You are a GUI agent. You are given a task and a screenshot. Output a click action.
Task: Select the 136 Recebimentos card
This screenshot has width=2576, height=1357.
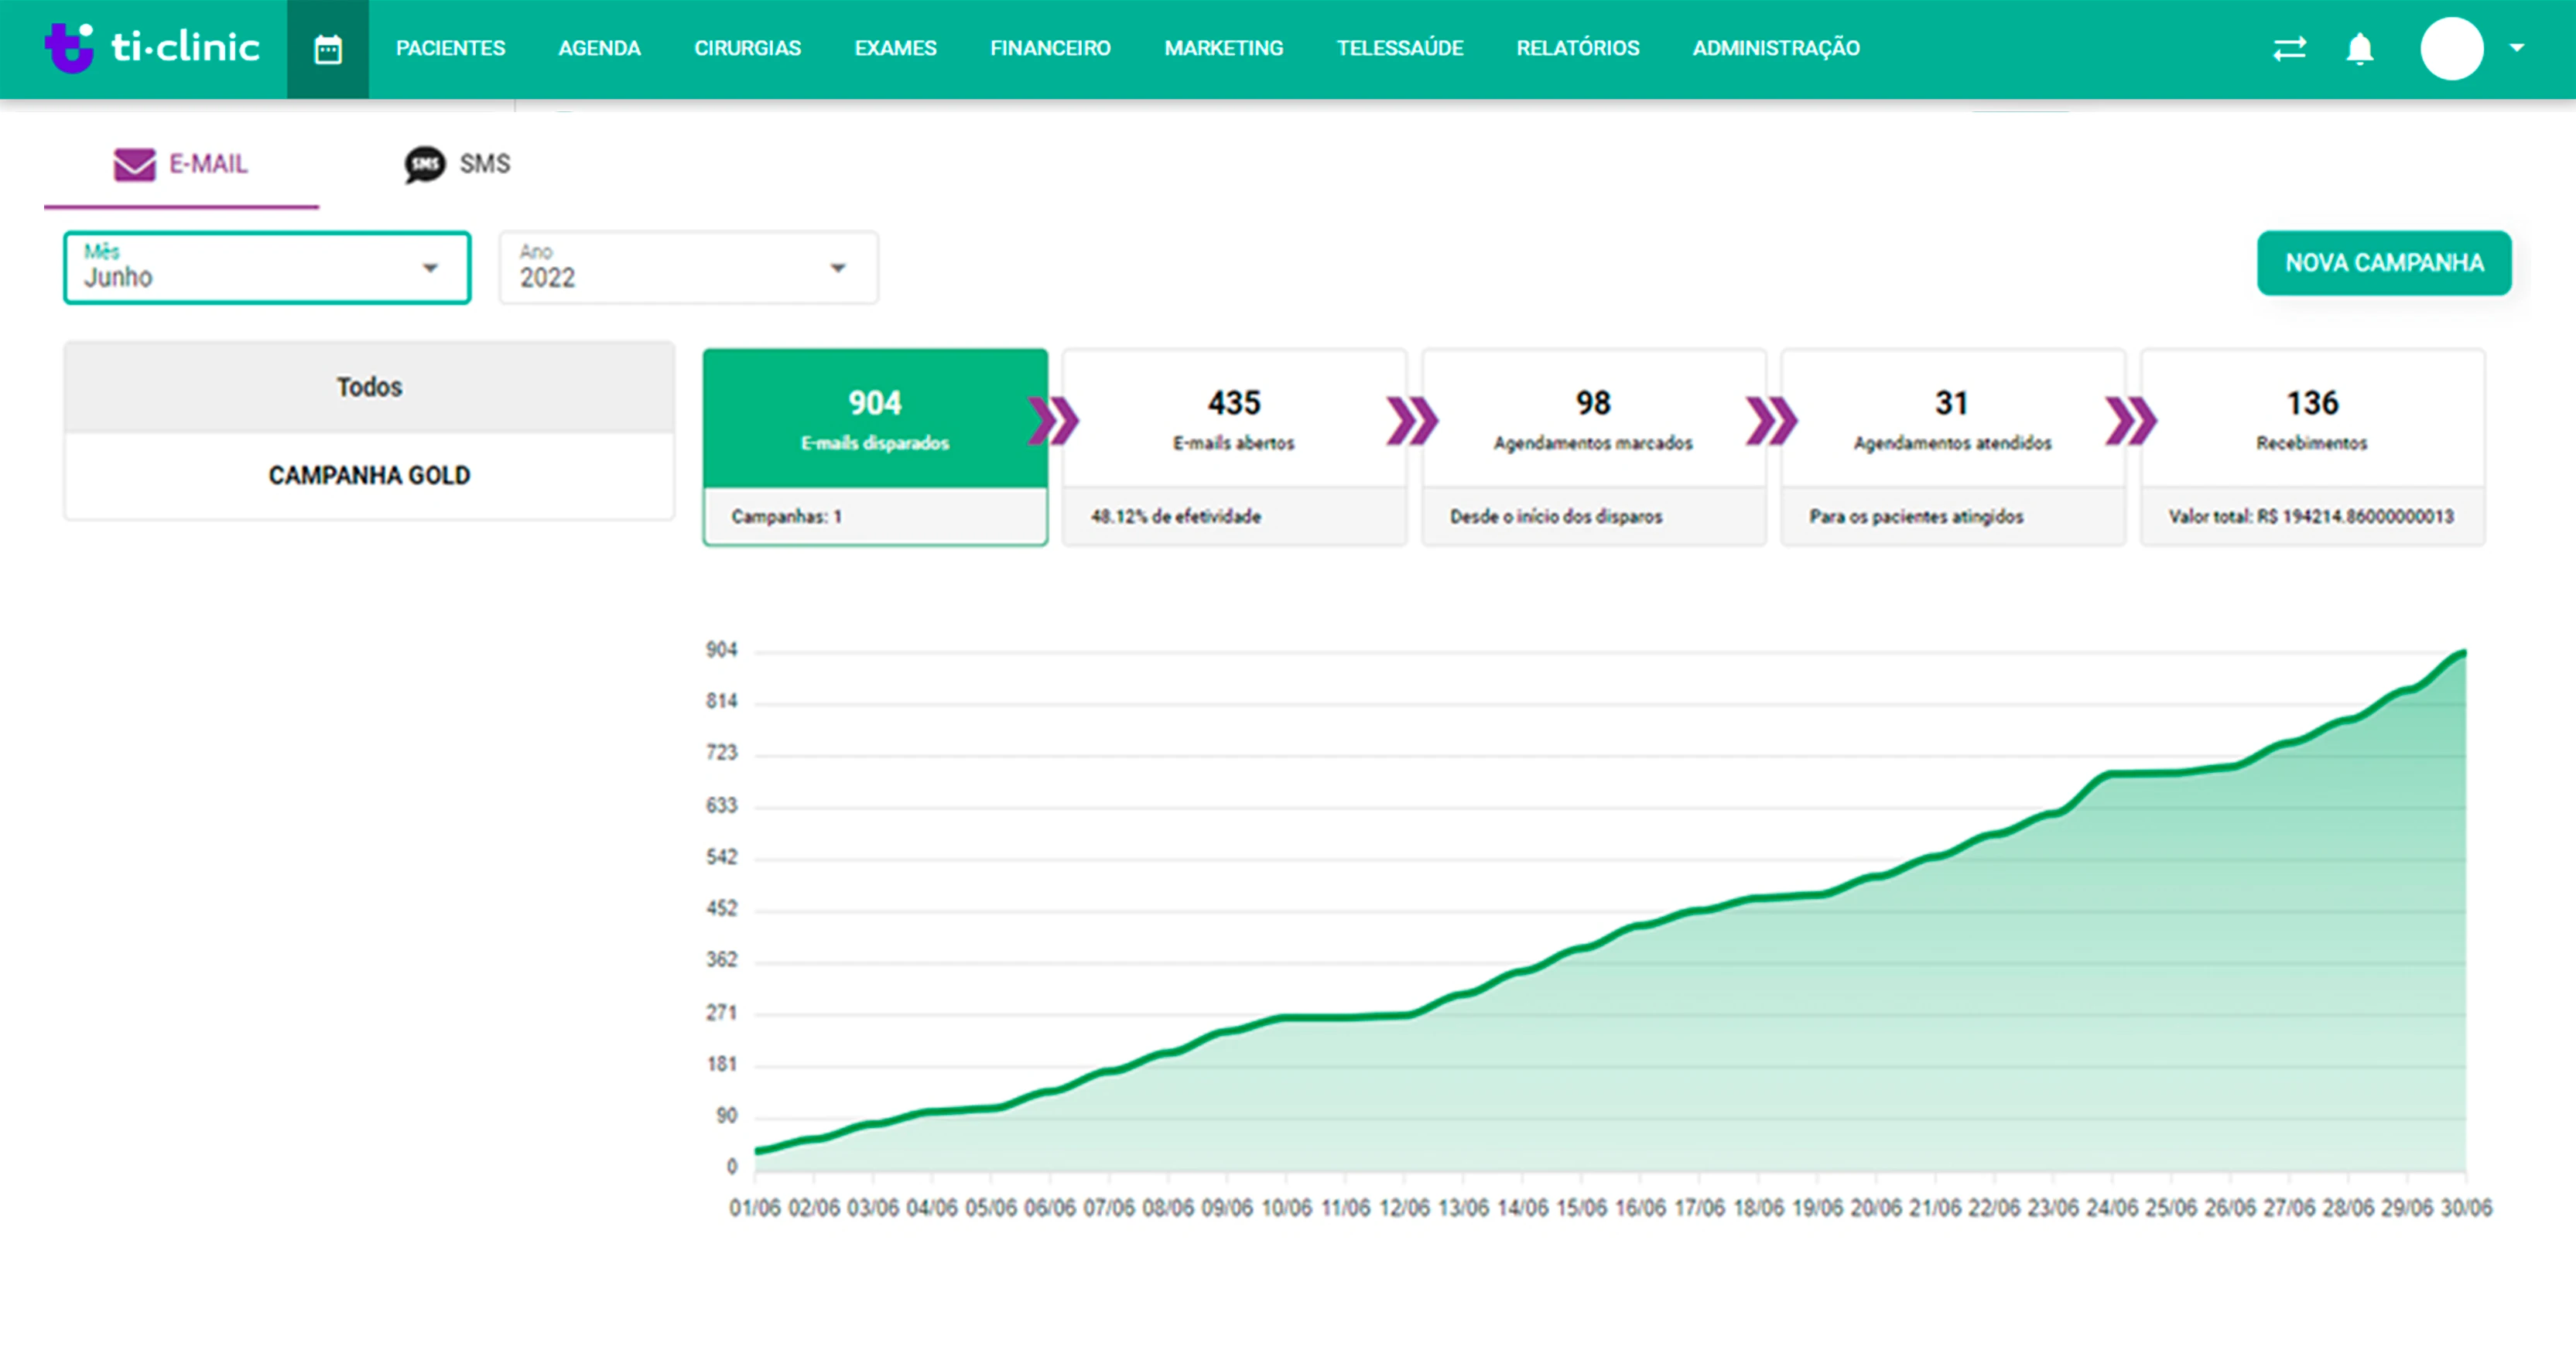(x=2311, y=446)
